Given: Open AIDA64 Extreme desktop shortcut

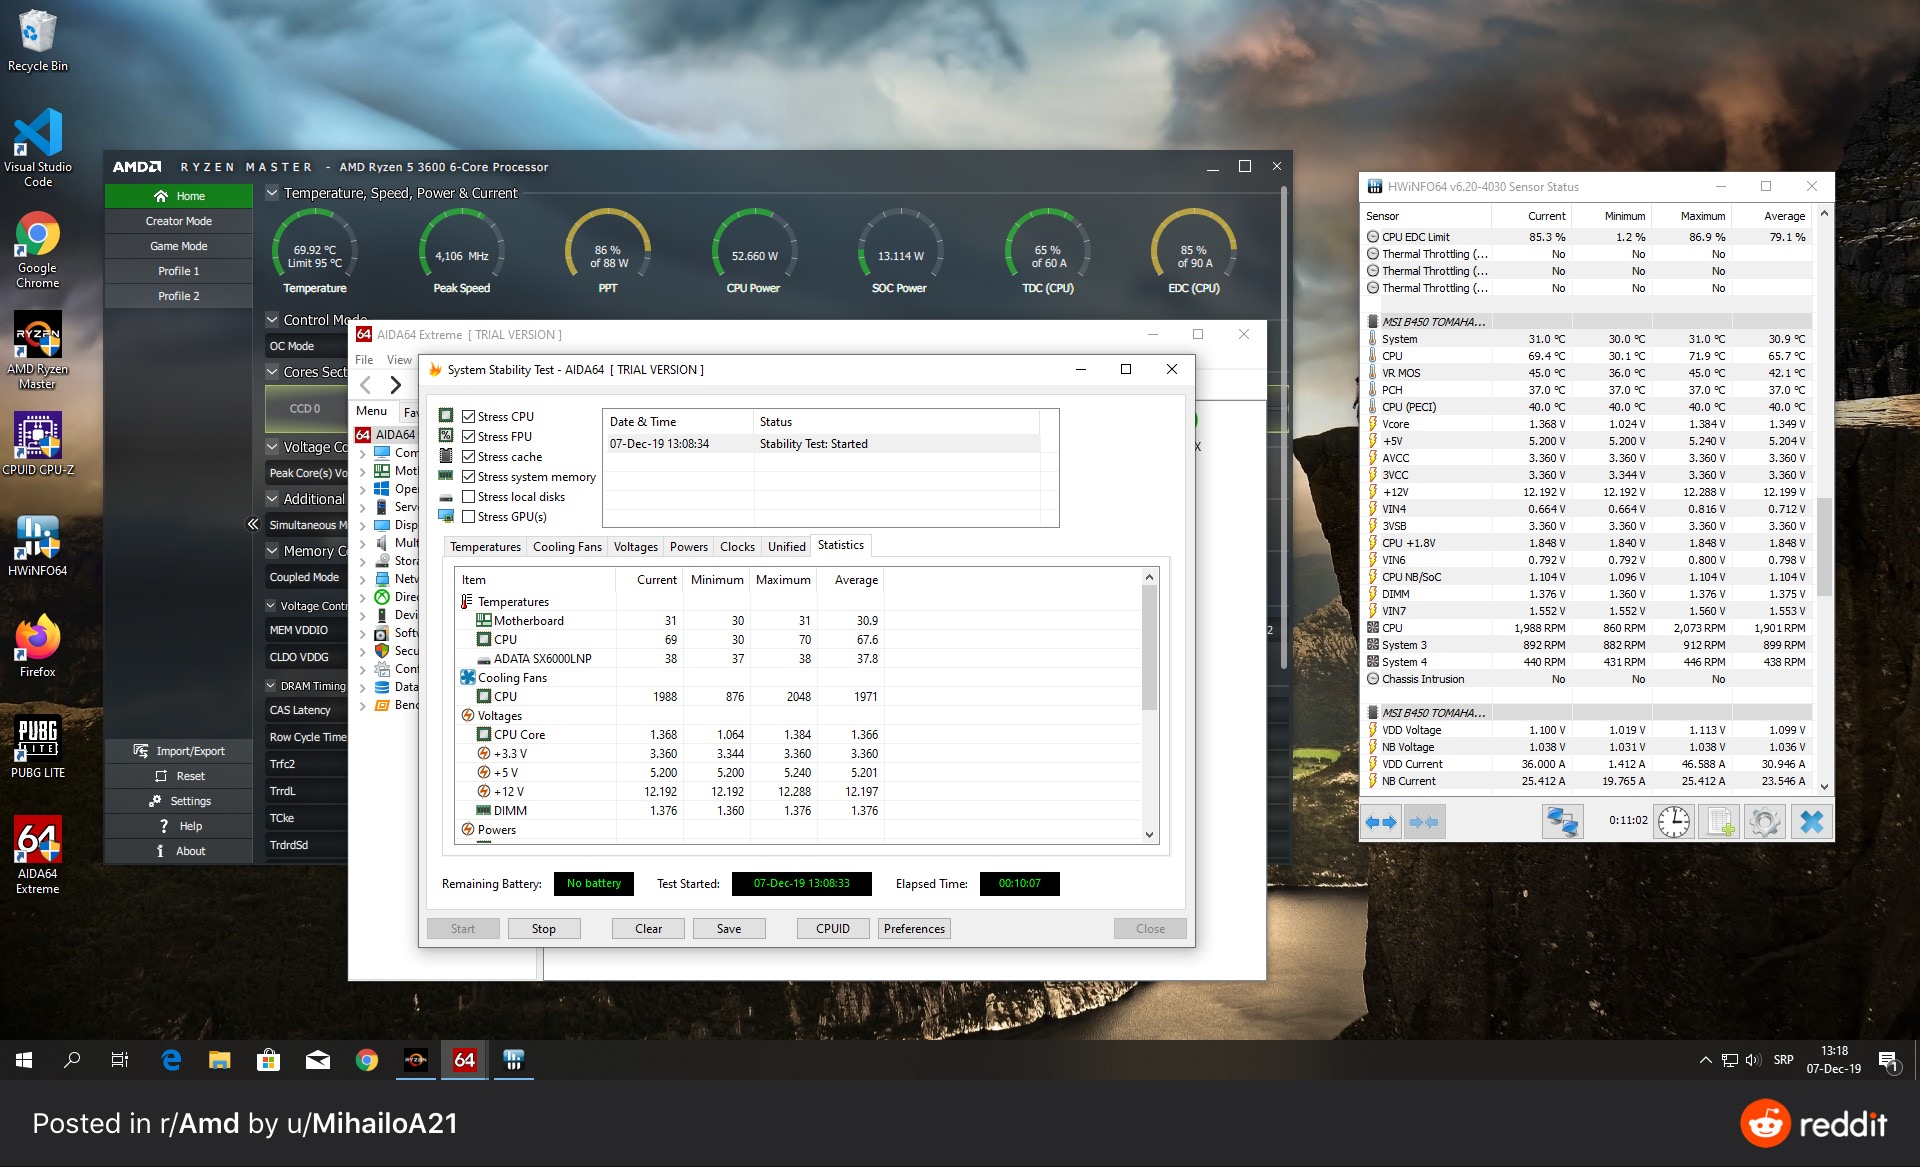Looking at the screenshot, I should coord(37,855).
